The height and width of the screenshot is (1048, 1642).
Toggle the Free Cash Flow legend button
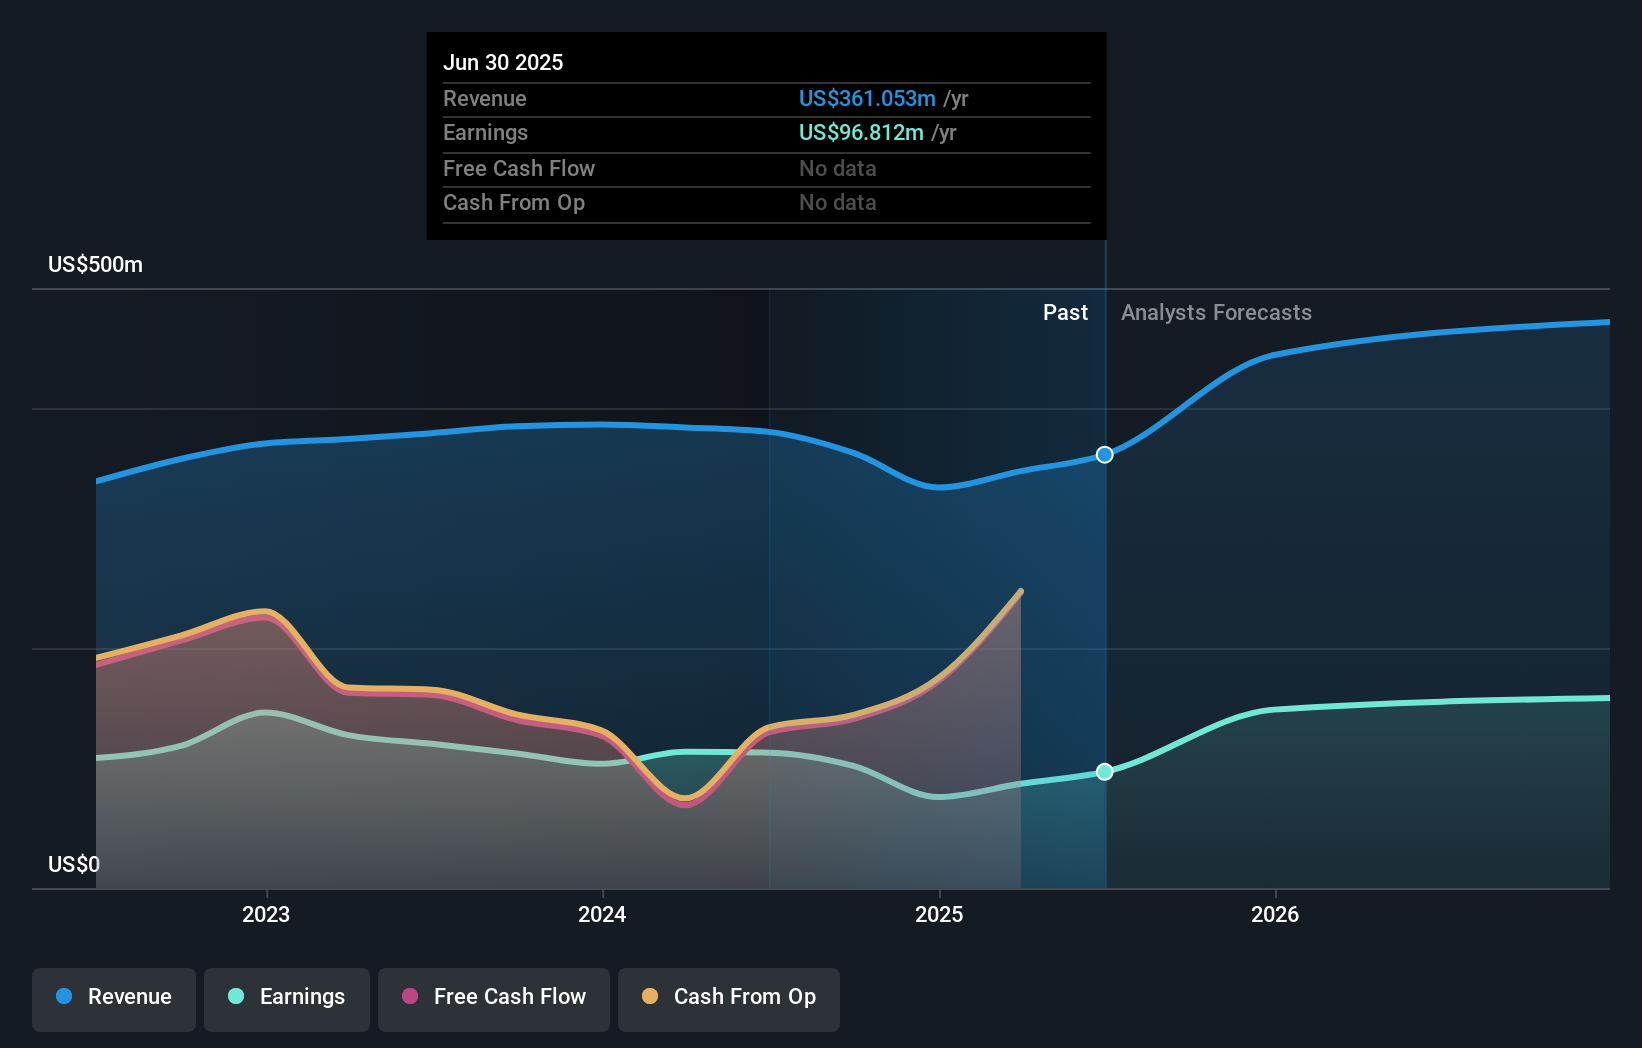494,999
